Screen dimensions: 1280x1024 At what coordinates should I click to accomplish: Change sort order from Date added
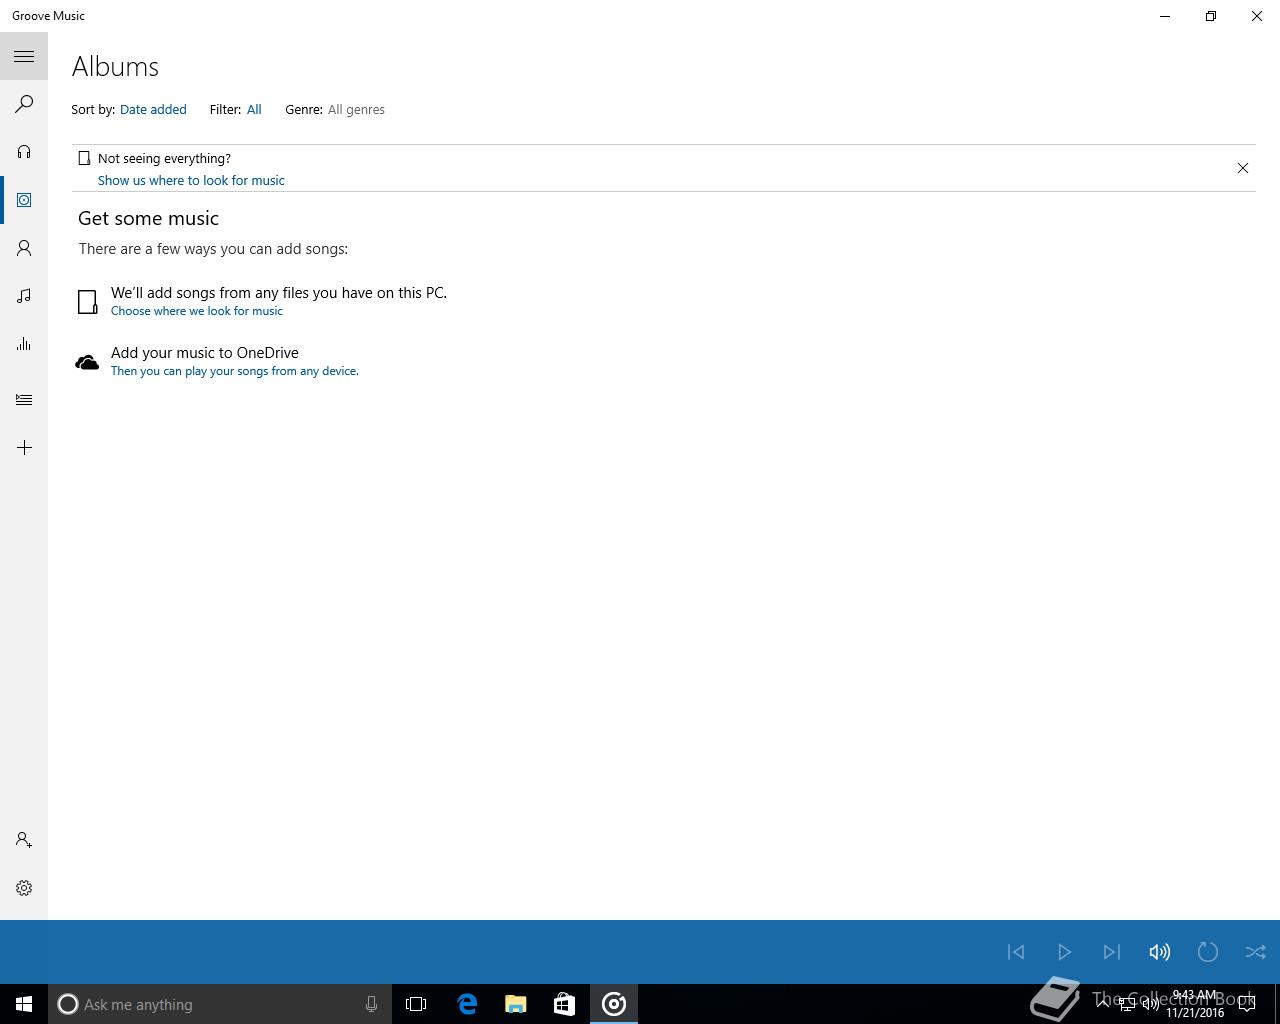(x=153, y=110)
